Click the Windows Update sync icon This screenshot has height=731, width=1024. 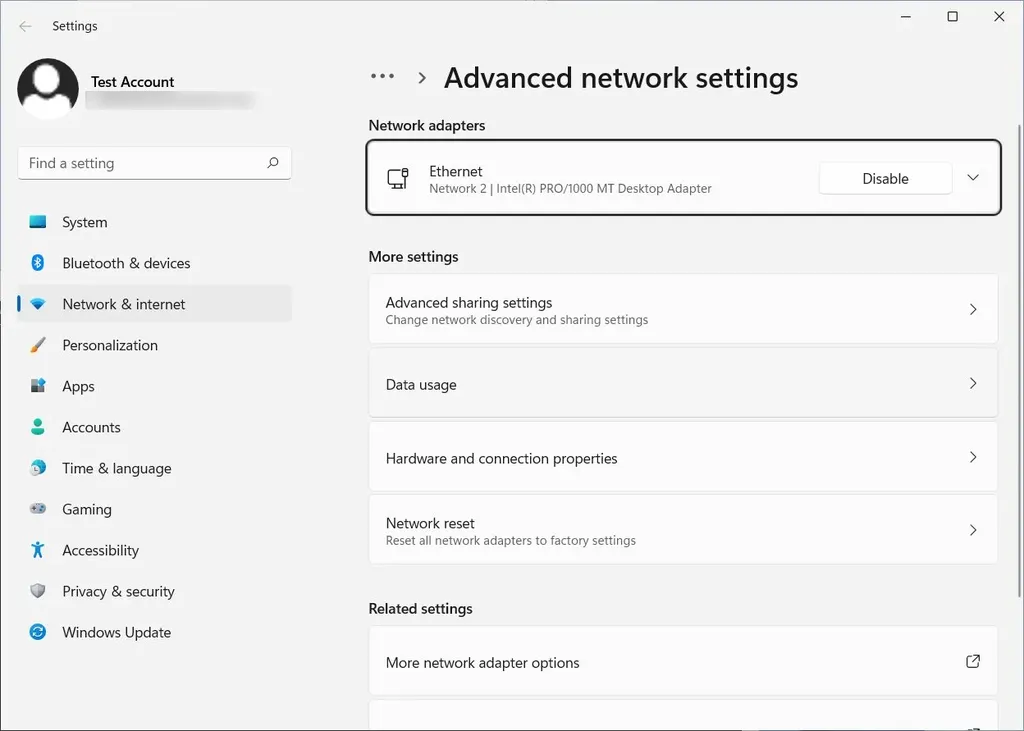tap(38, 632)
